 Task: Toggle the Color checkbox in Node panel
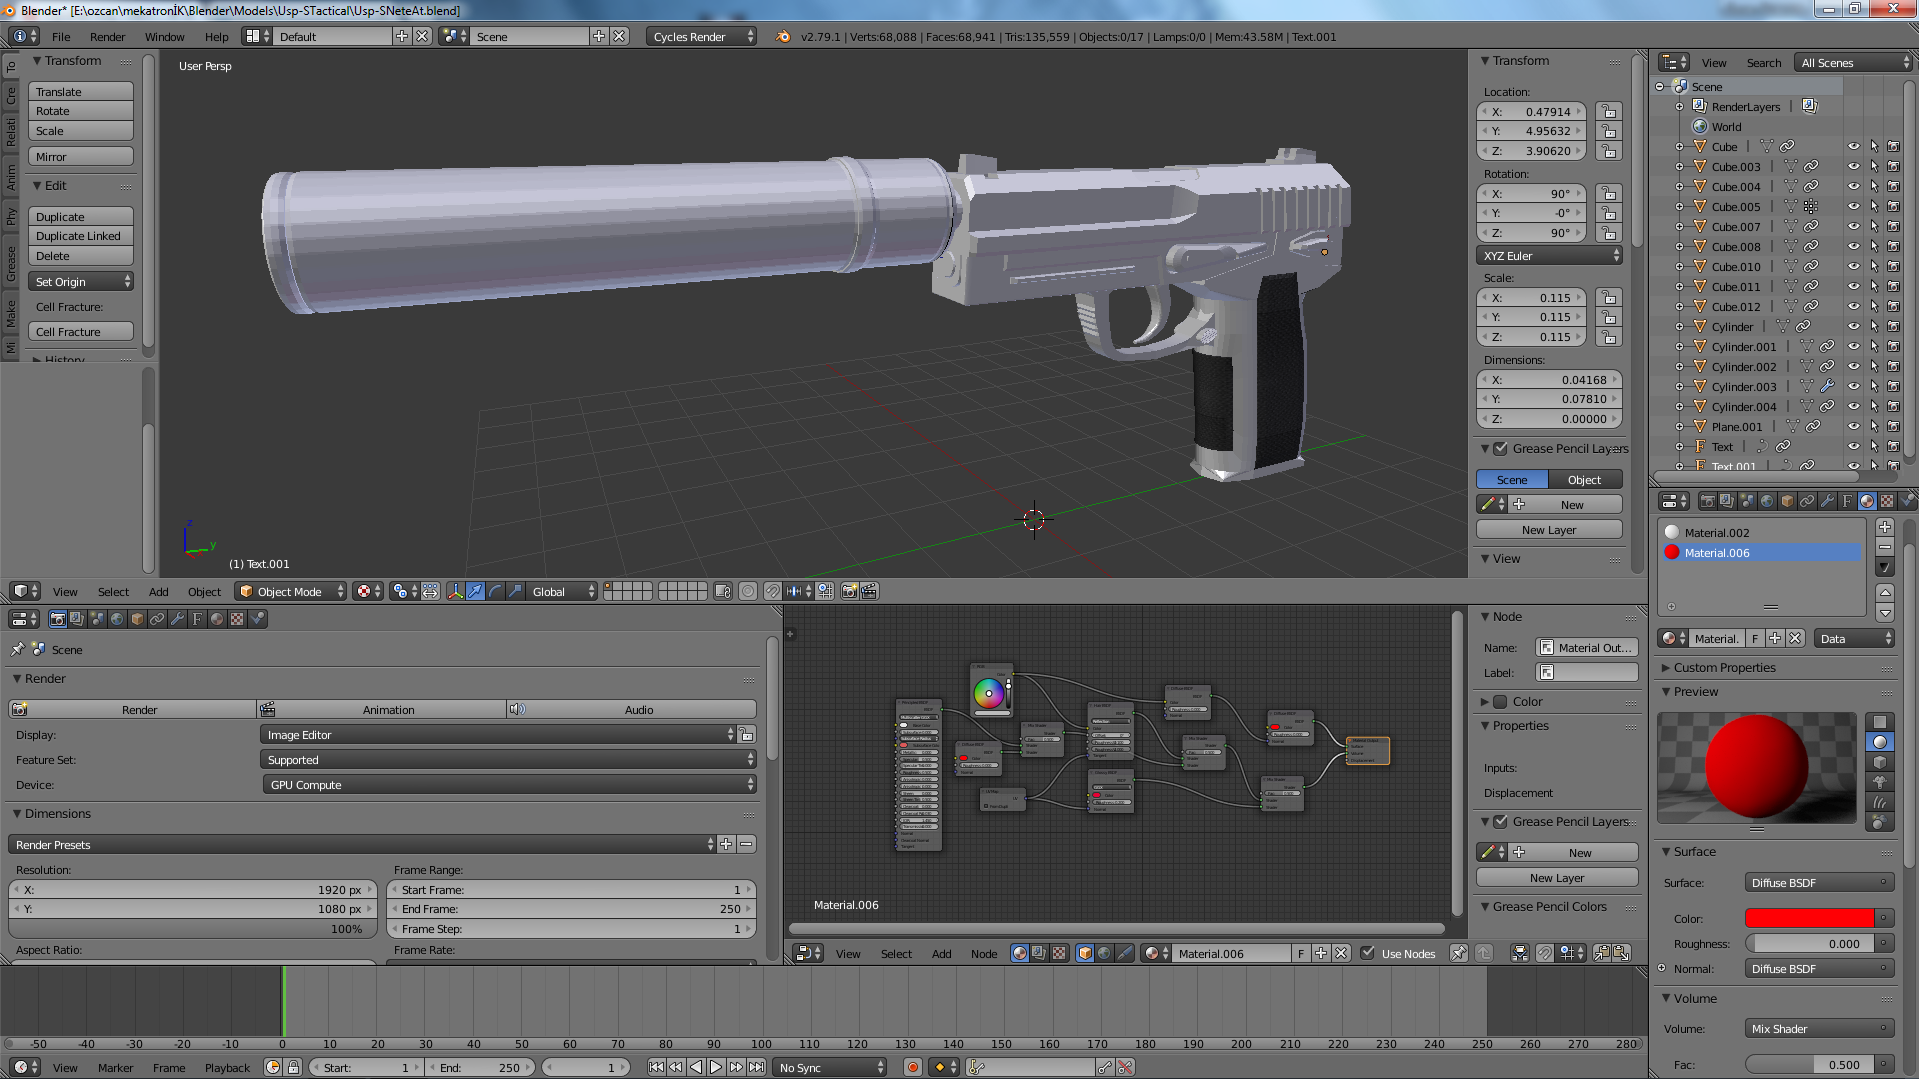tap(1500, 702)
